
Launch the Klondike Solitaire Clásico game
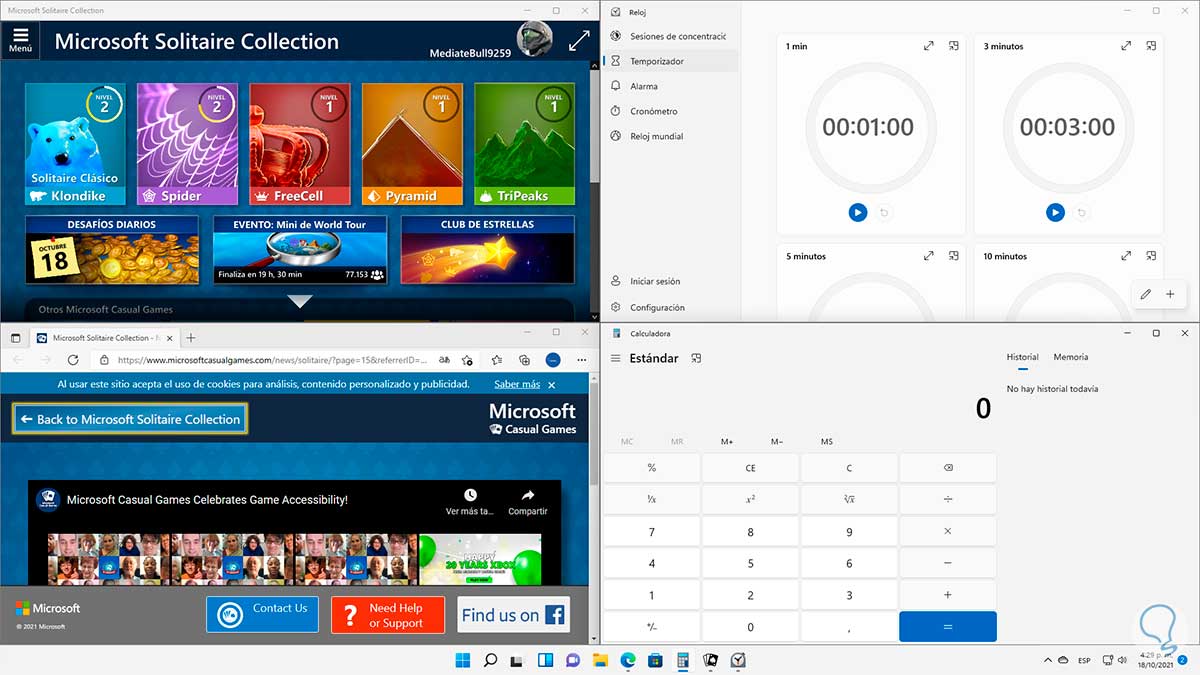click(75, 144)
